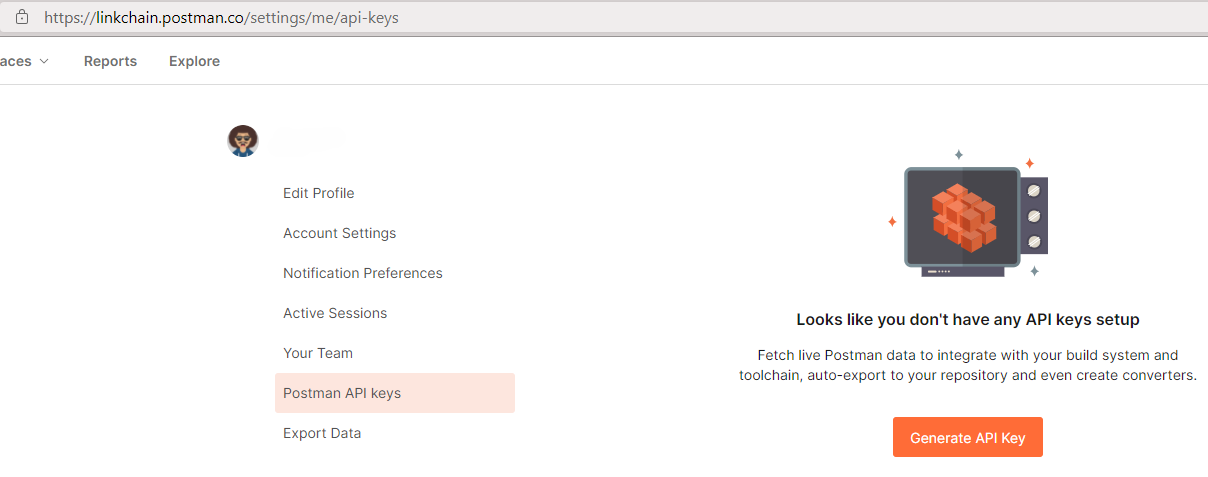Viewport: 1208px width, 477px height.
Task: Open the Reports menu item
Action: click(x=110, y=61)
